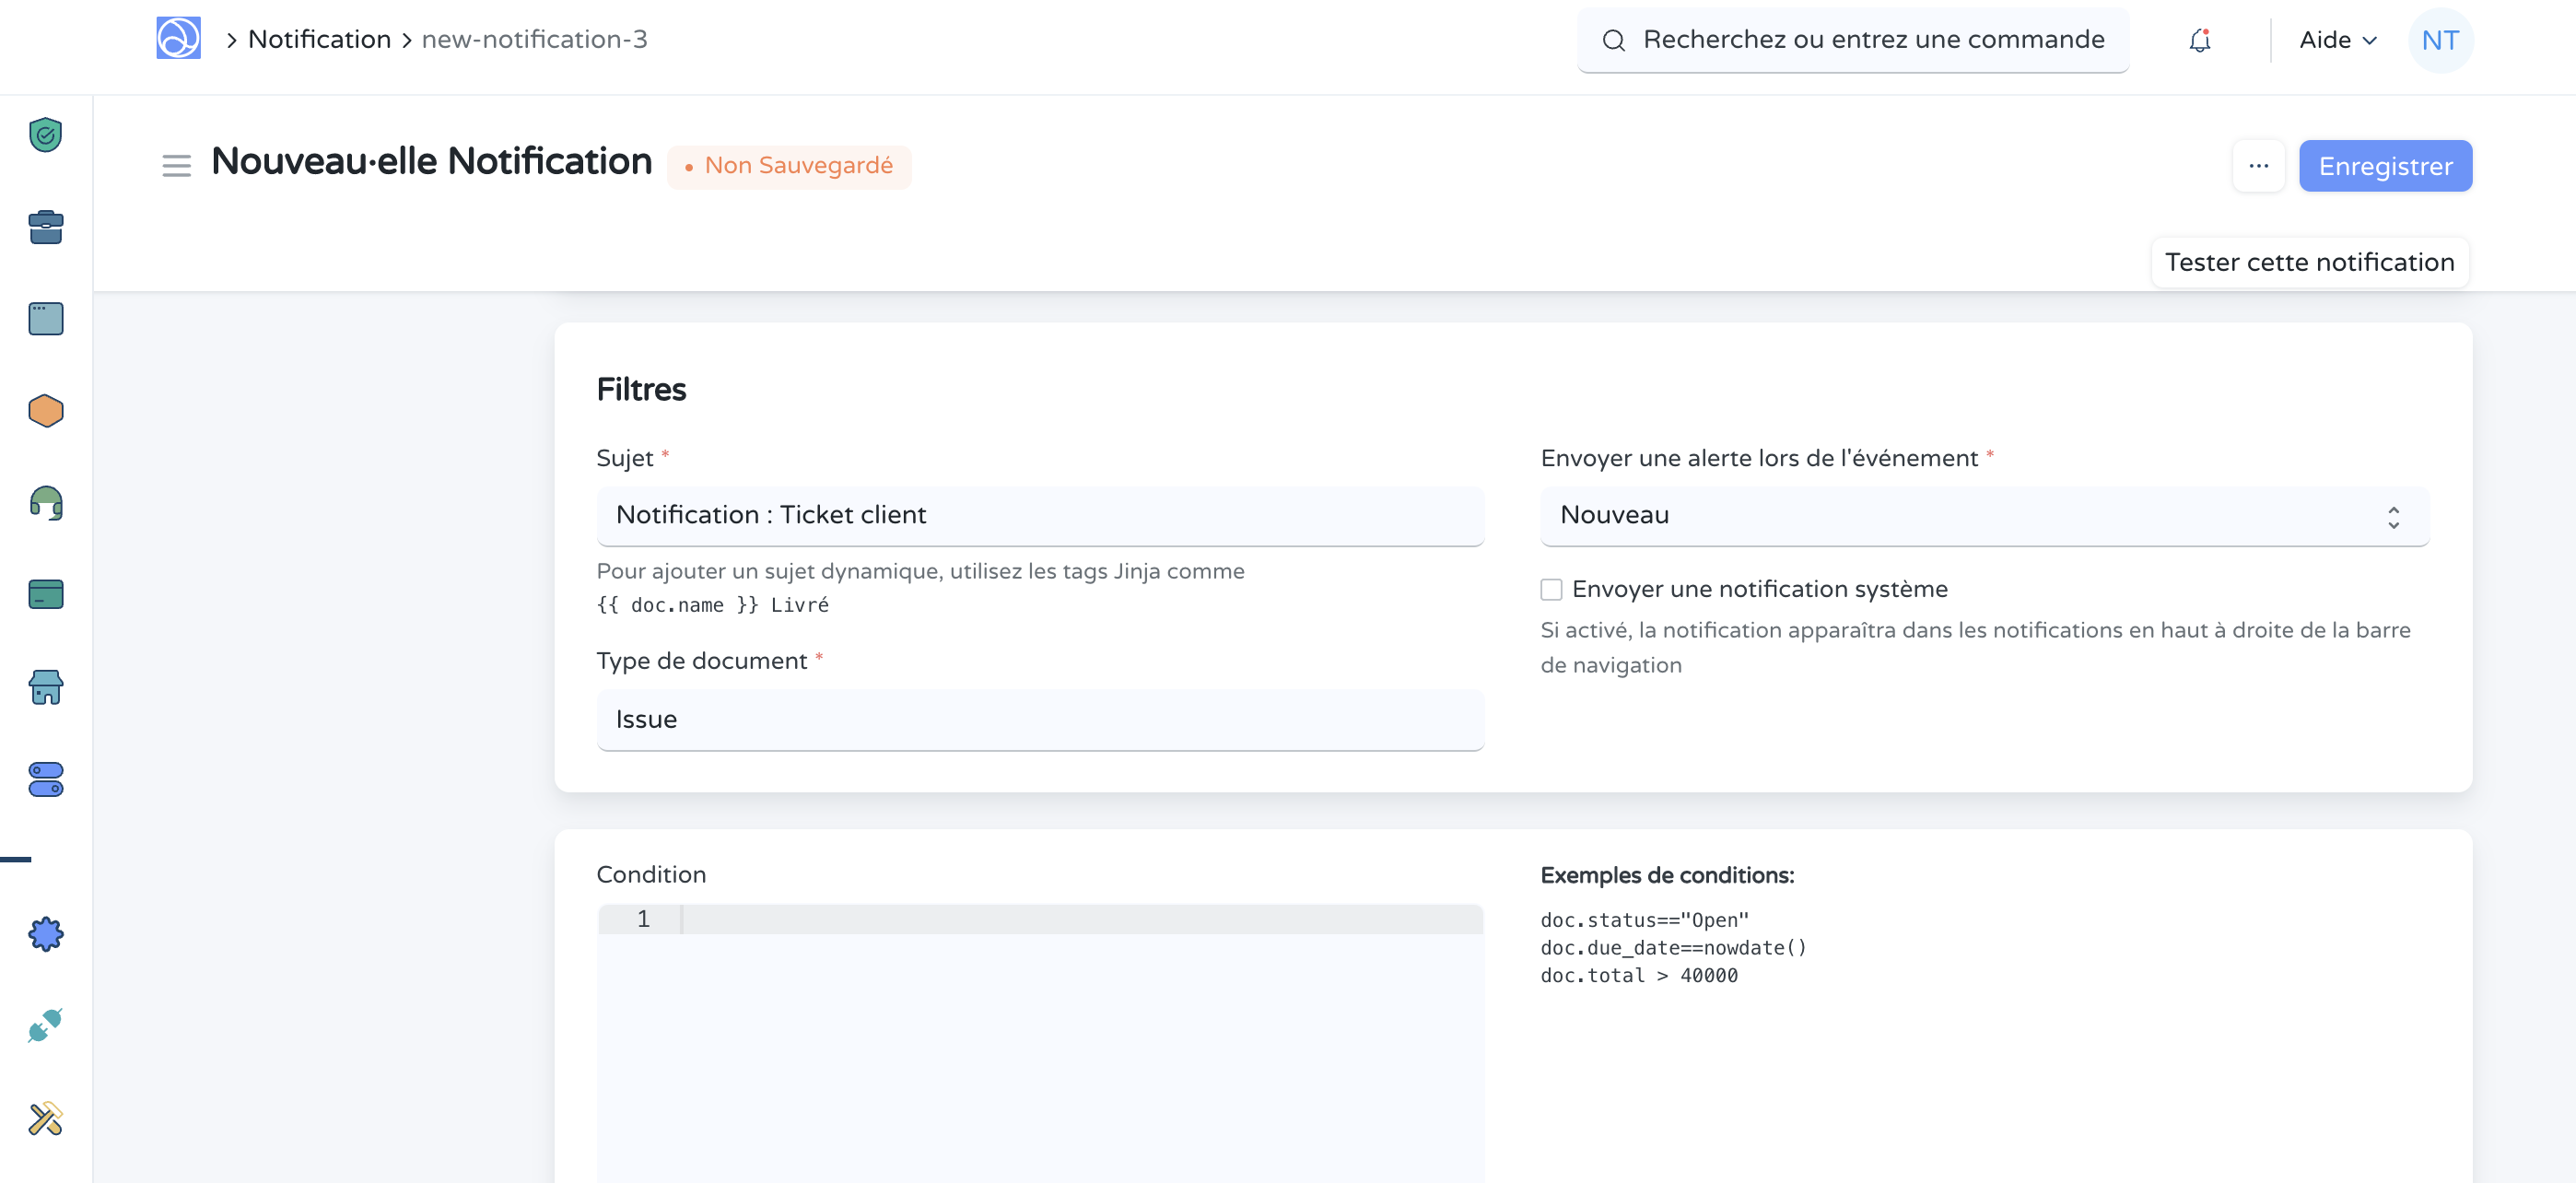Image resolution: width=2576 pixels, height=1183 pixels.
Task: Click the app logo home icon
Action: pyautogui.click(x=178, y=39)
